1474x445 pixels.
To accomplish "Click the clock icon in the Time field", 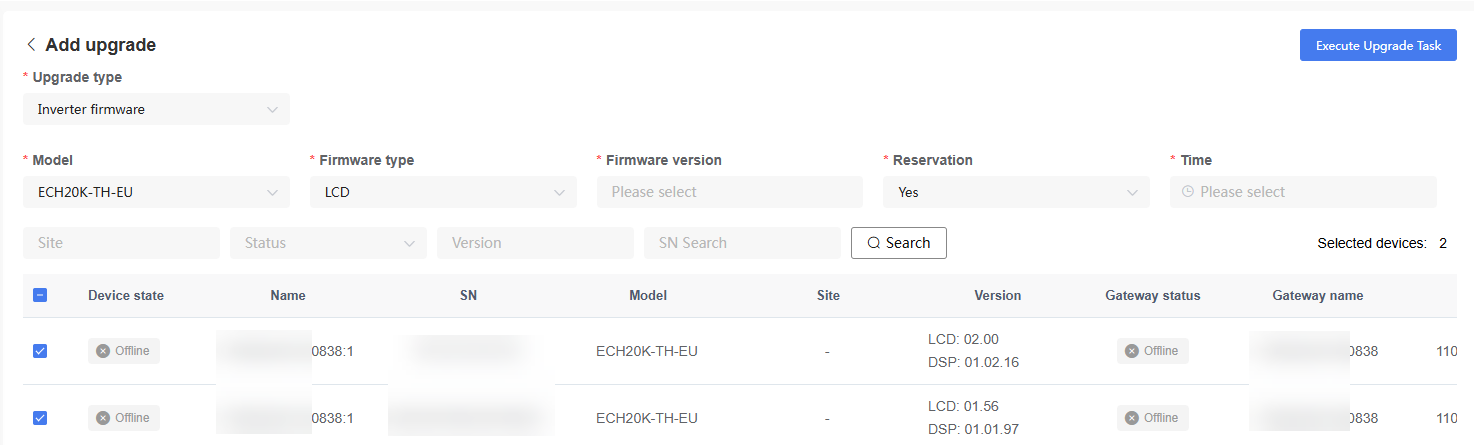I will [1188, 192].
